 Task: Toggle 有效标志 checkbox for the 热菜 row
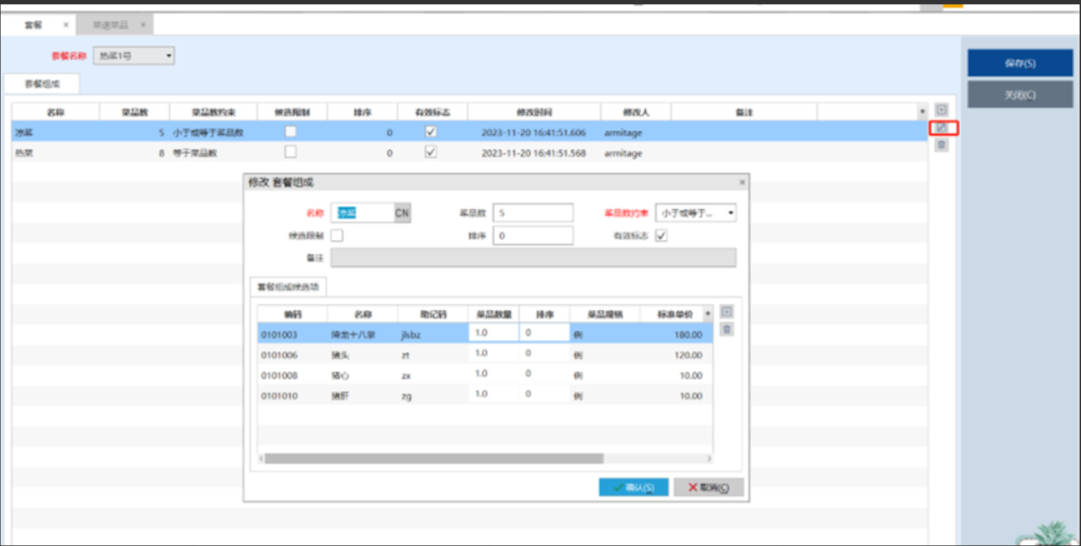pyautogui.click(x=430, y=153)
